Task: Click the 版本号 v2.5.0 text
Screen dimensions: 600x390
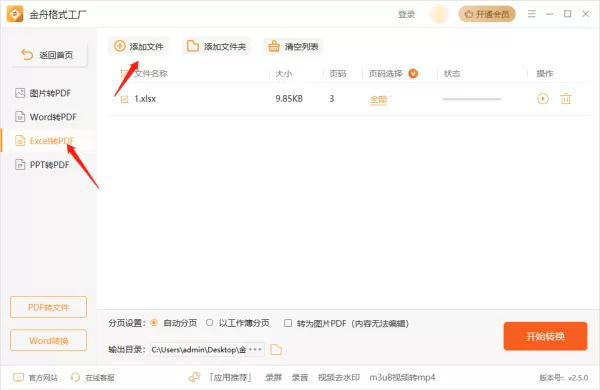Action: tap(564, 378)
